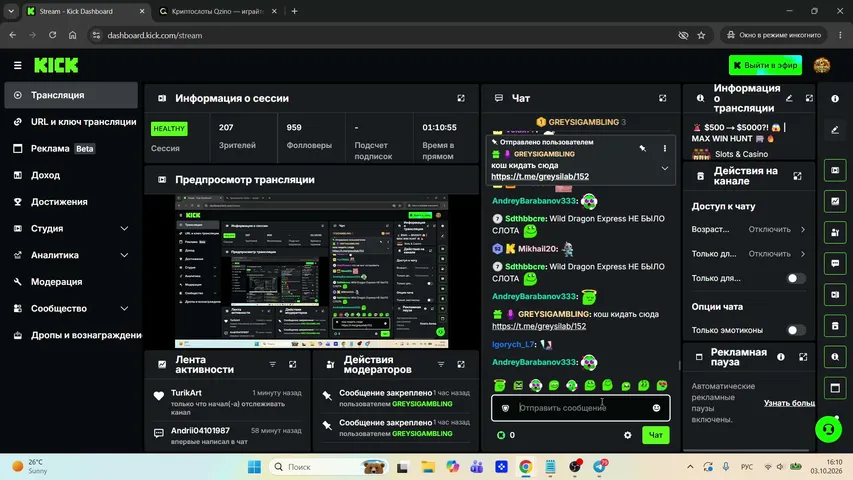Expand the Channel Actions panel
The height and width of the screenshot is (480, 853).
click(798, 176)
